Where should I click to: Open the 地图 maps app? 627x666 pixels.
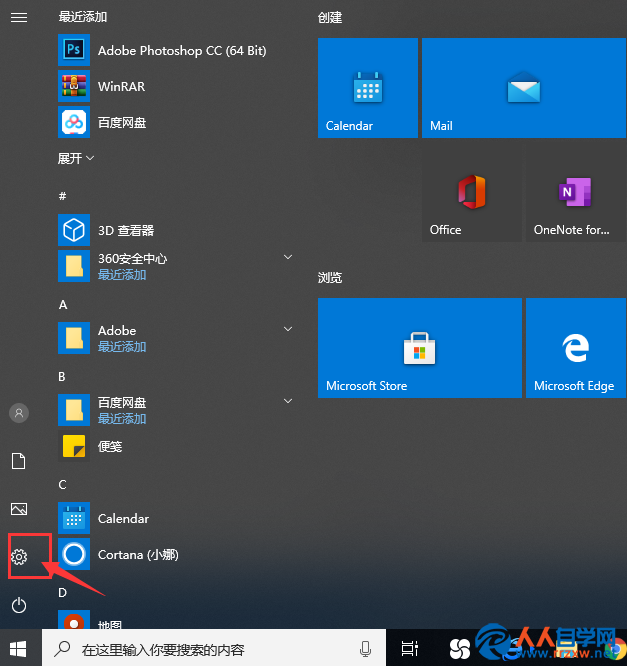tap(176, 620)
